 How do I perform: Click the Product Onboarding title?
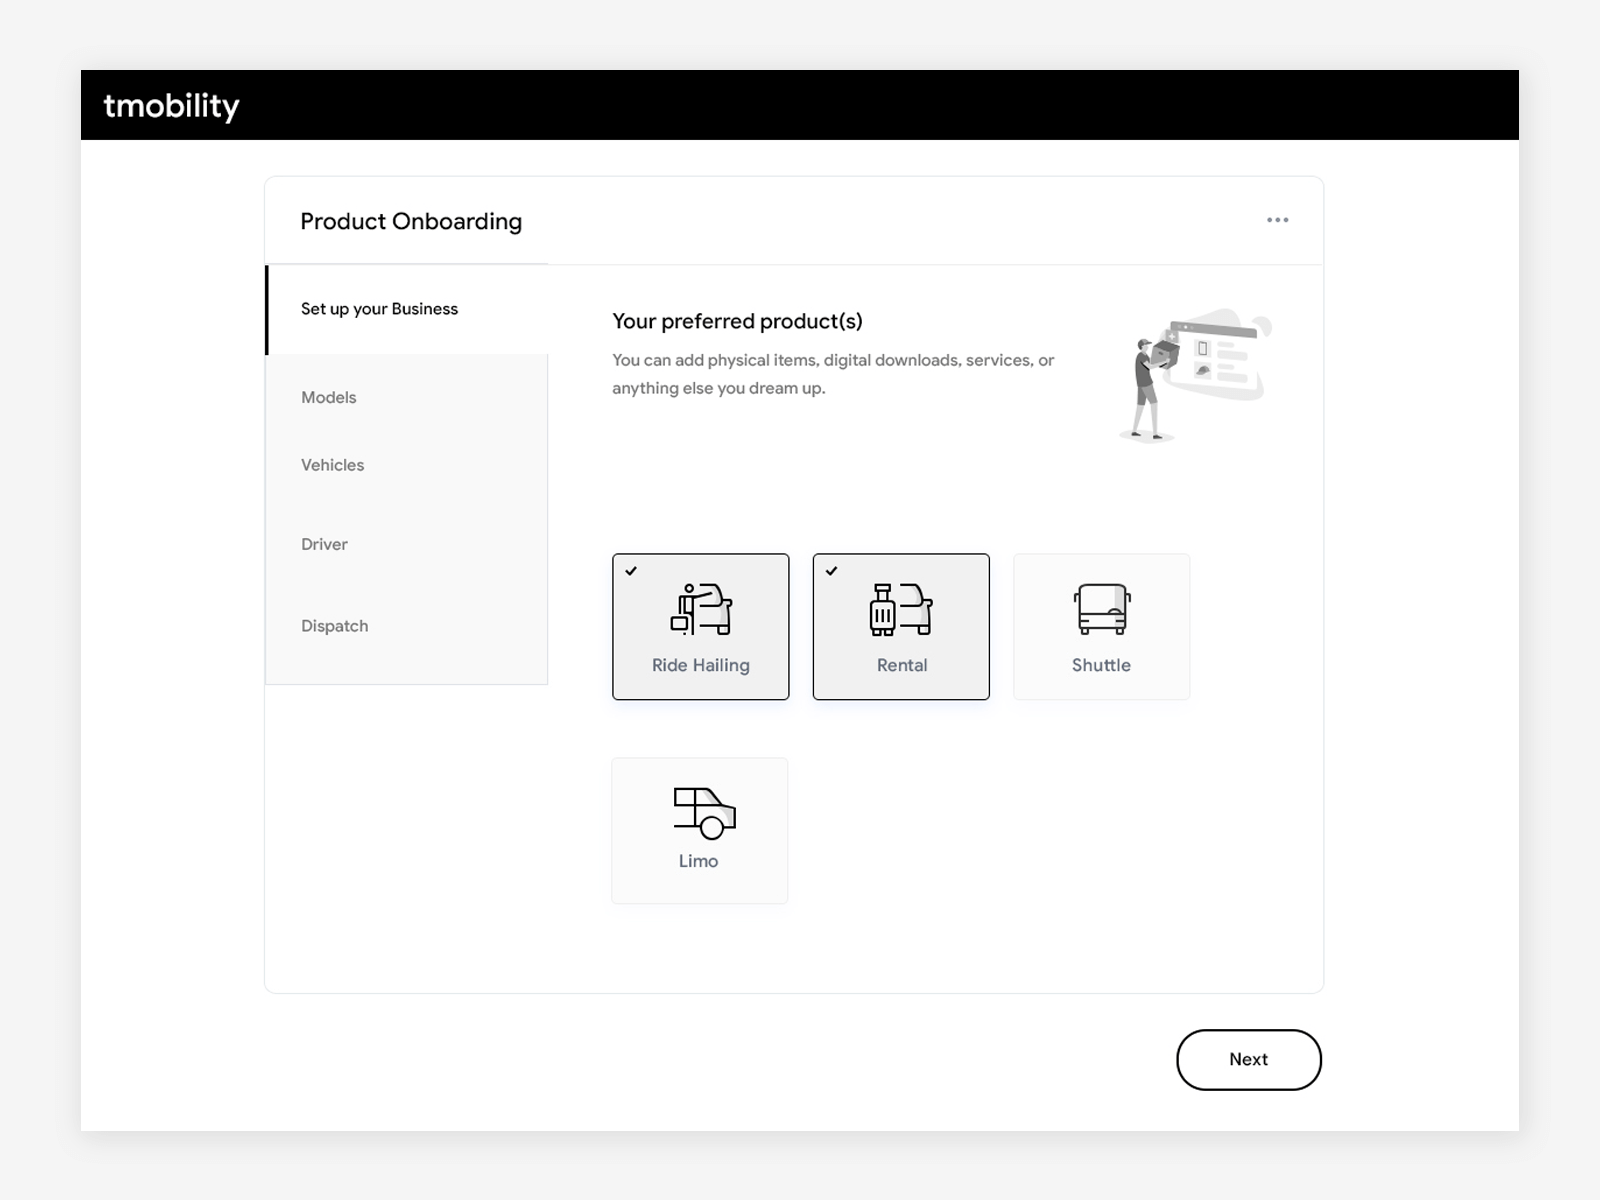pos(411,221)
